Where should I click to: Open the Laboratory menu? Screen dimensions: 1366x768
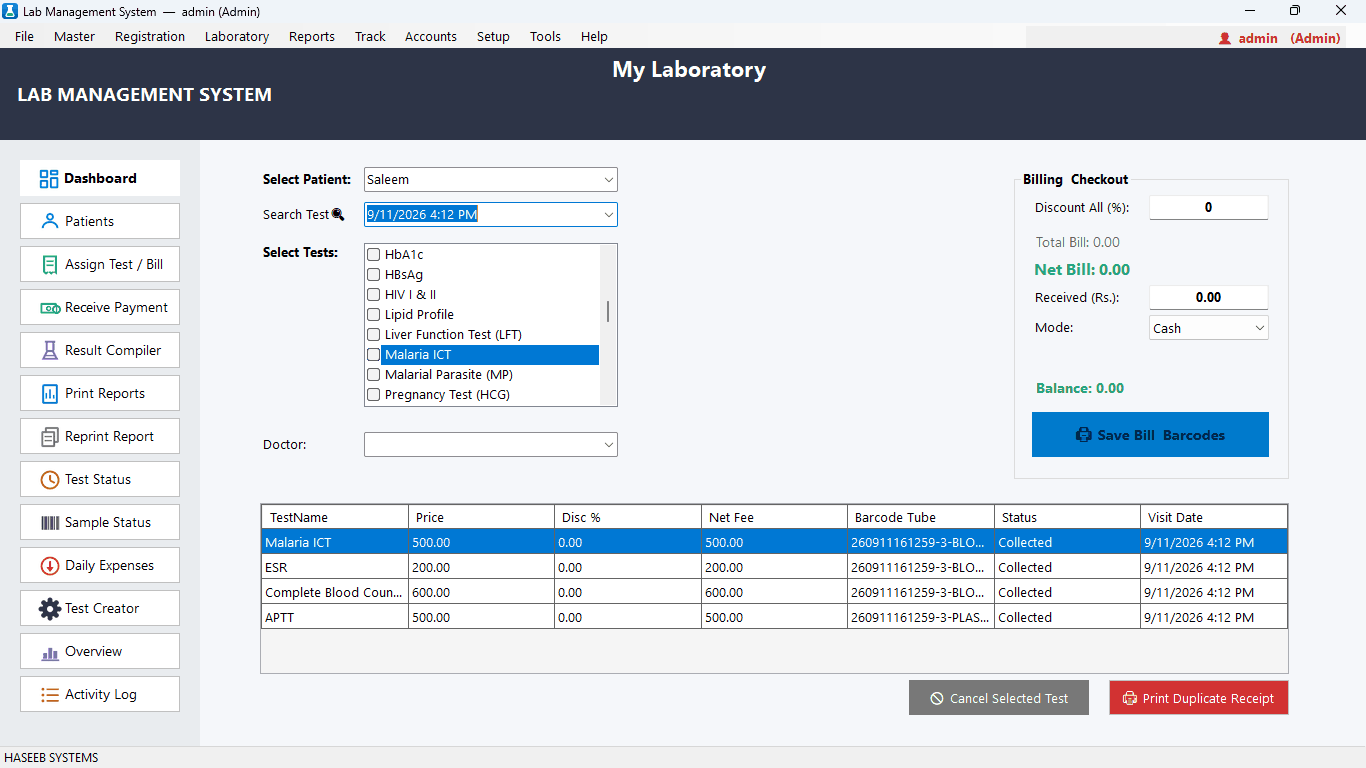click(237, 37)
